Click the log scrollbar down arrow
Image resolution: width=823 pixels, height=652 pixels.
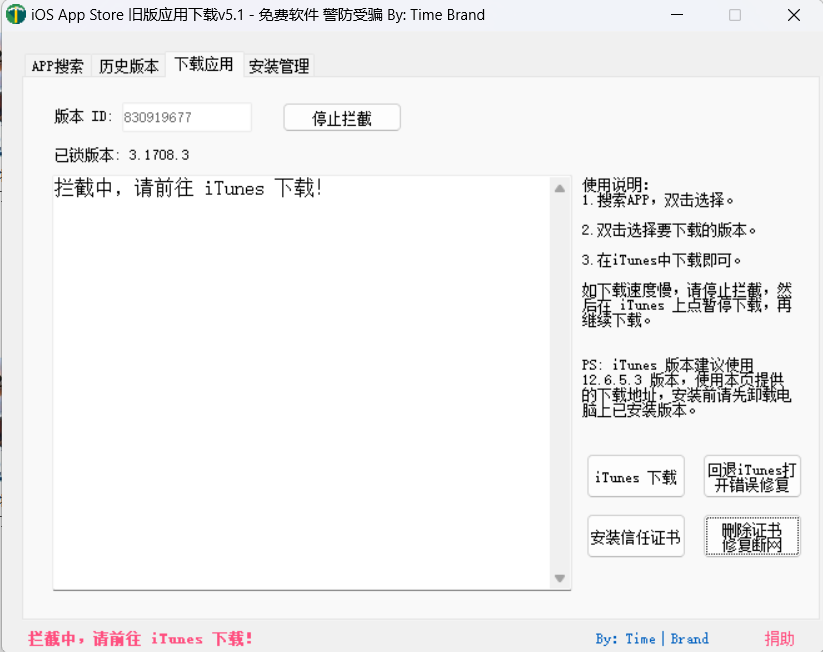pos(560,578)
